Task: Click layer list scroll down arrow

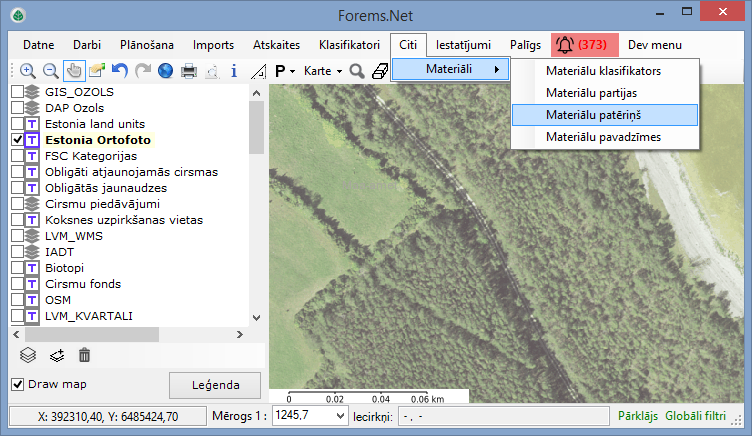Action: point(257,318)
